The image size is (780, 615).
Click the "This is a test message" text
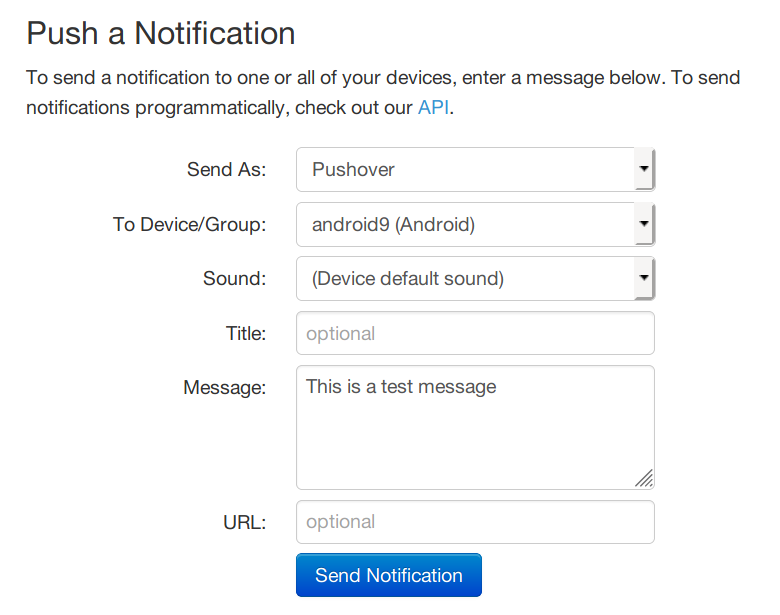tap(401, 387)
